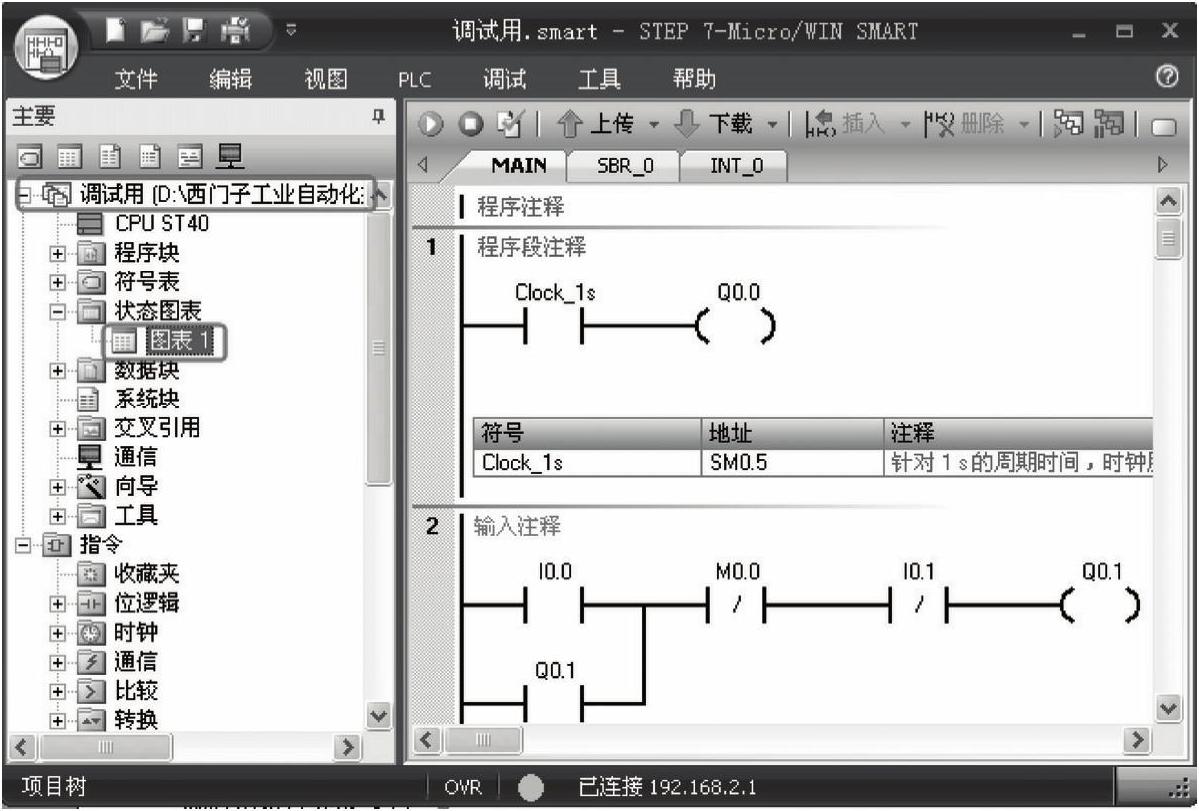
Task: Expand the 数据块 tree node
Action: [58, 371]
